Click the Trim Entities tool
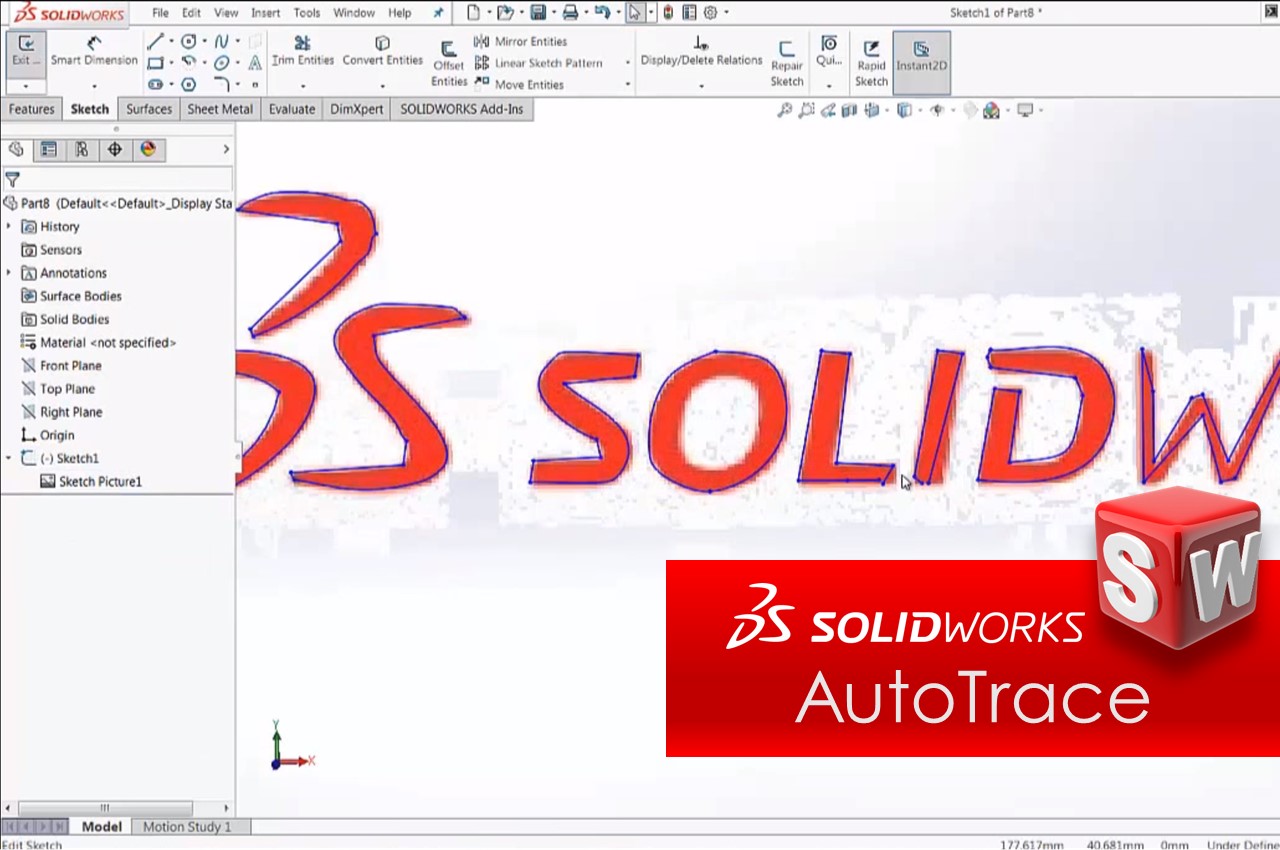Screen dimensions: 1280x850 tap(302, 51)
